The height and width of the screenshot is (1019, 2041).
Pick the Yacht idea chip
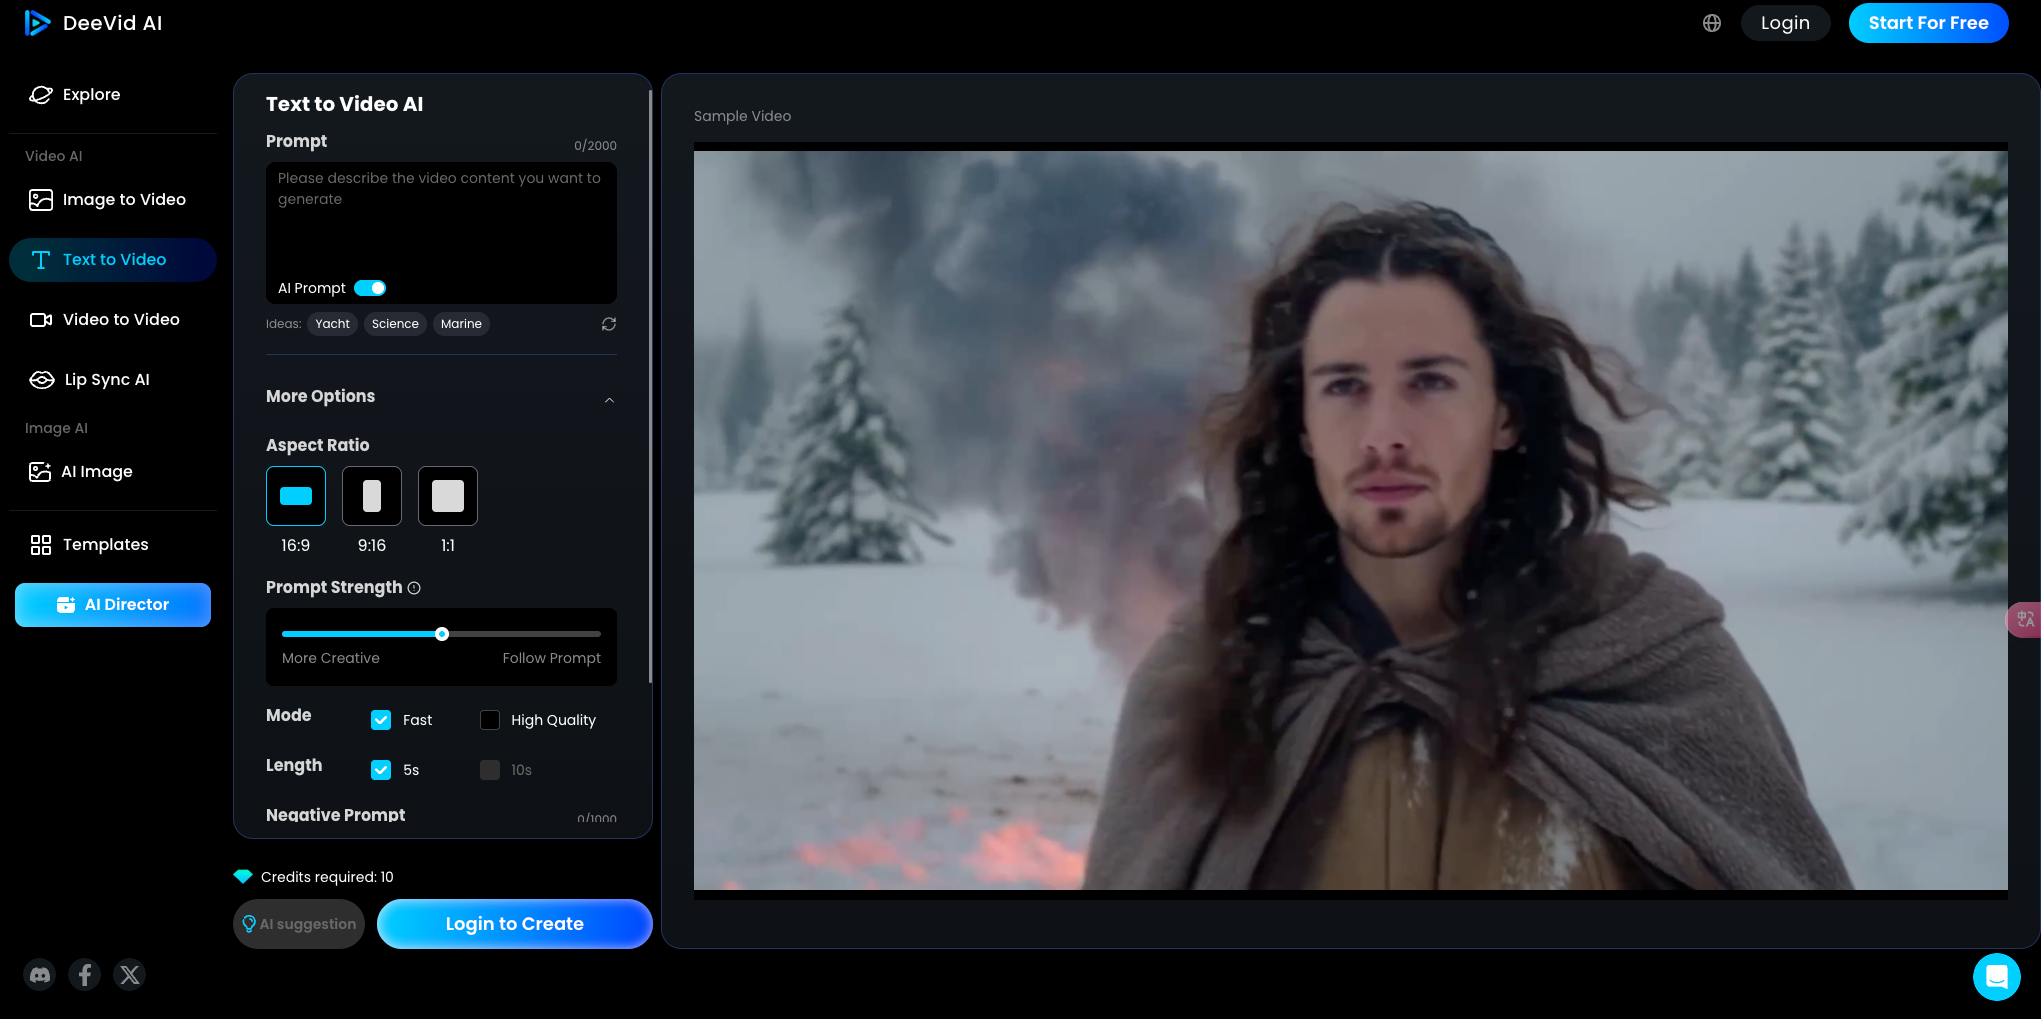(x=332, y=324)
